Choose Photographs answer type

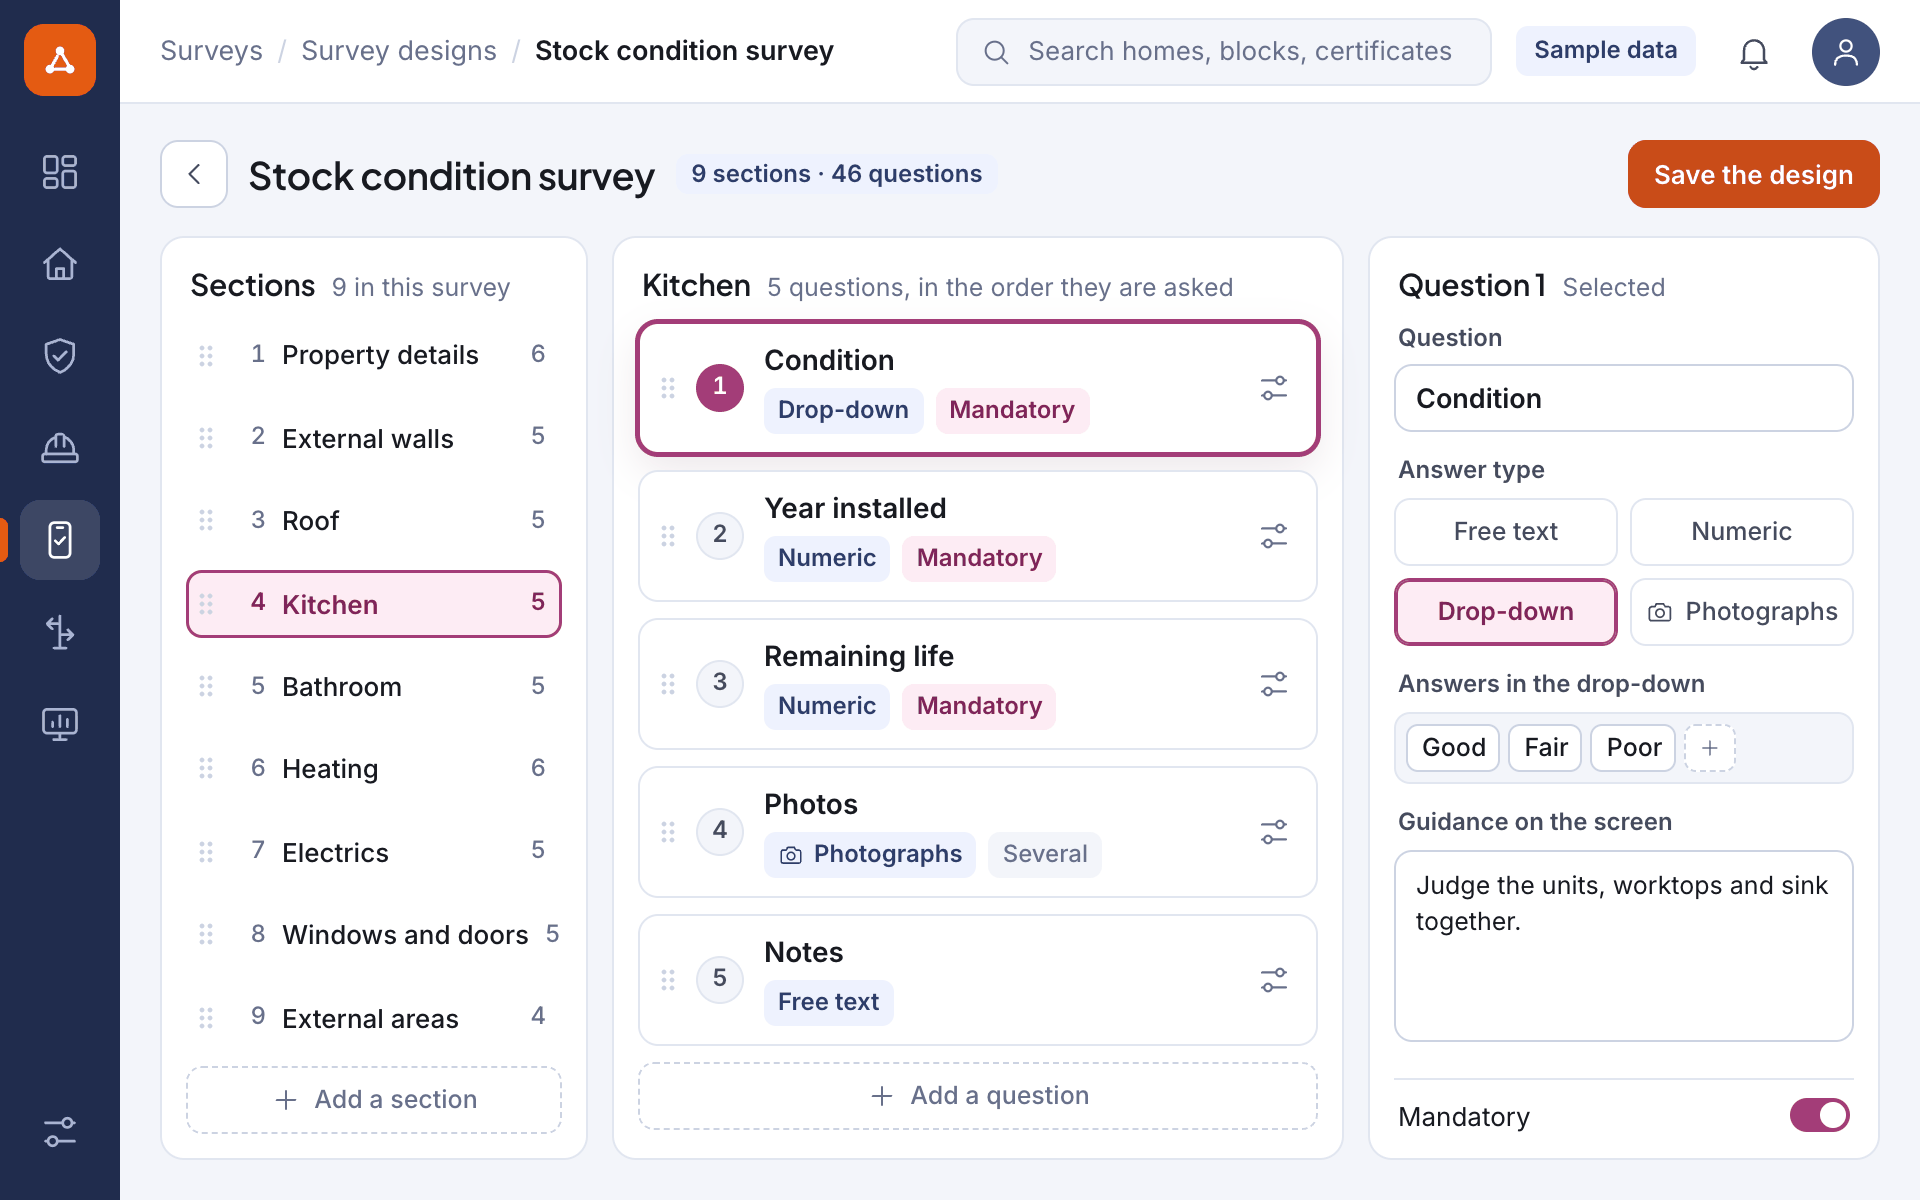pyautogui.click(x=1742, y=612)
